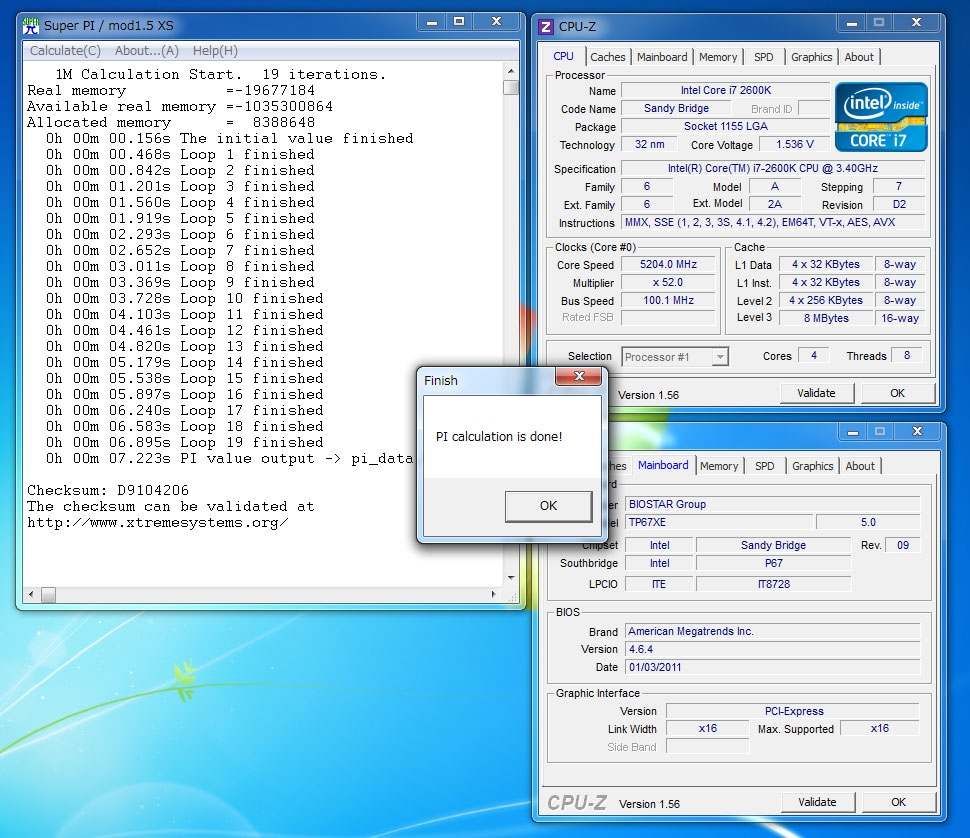This screenshot has width=970, height=838.
Task: Close the upper CPU-Z window
Action: (x=915, y=22)
